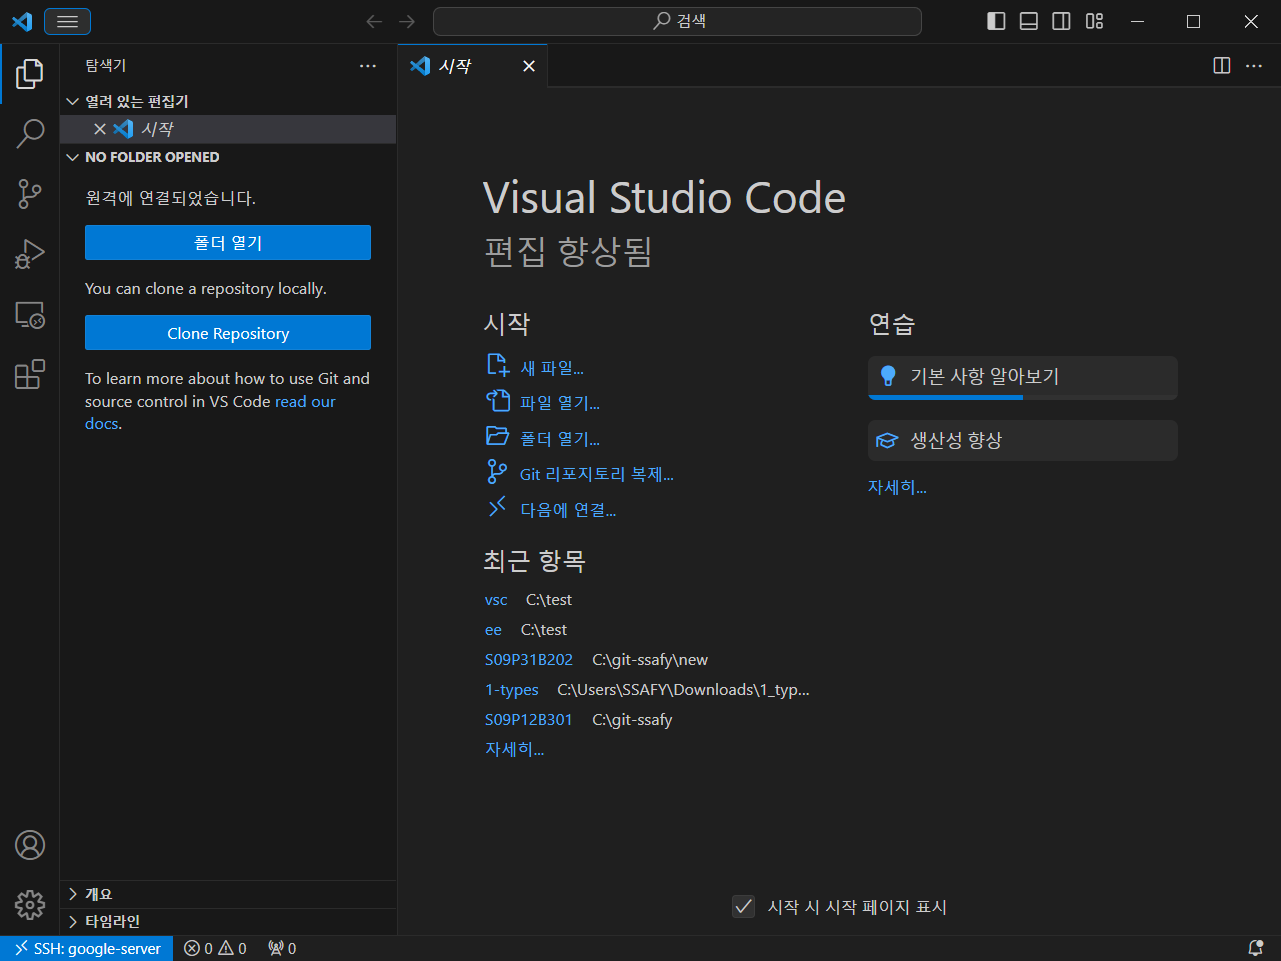
Task: Open the Run and Debug view
Action: [30, 254]
